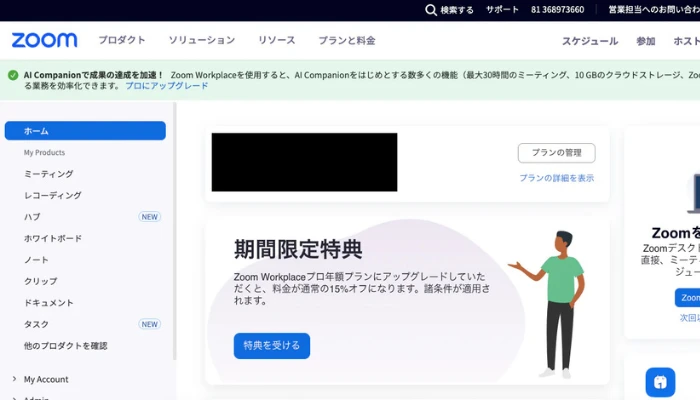The image size is (700, 400).
Task: Open レコーディング in the sidebar
Action: click(x=53, y=196)
